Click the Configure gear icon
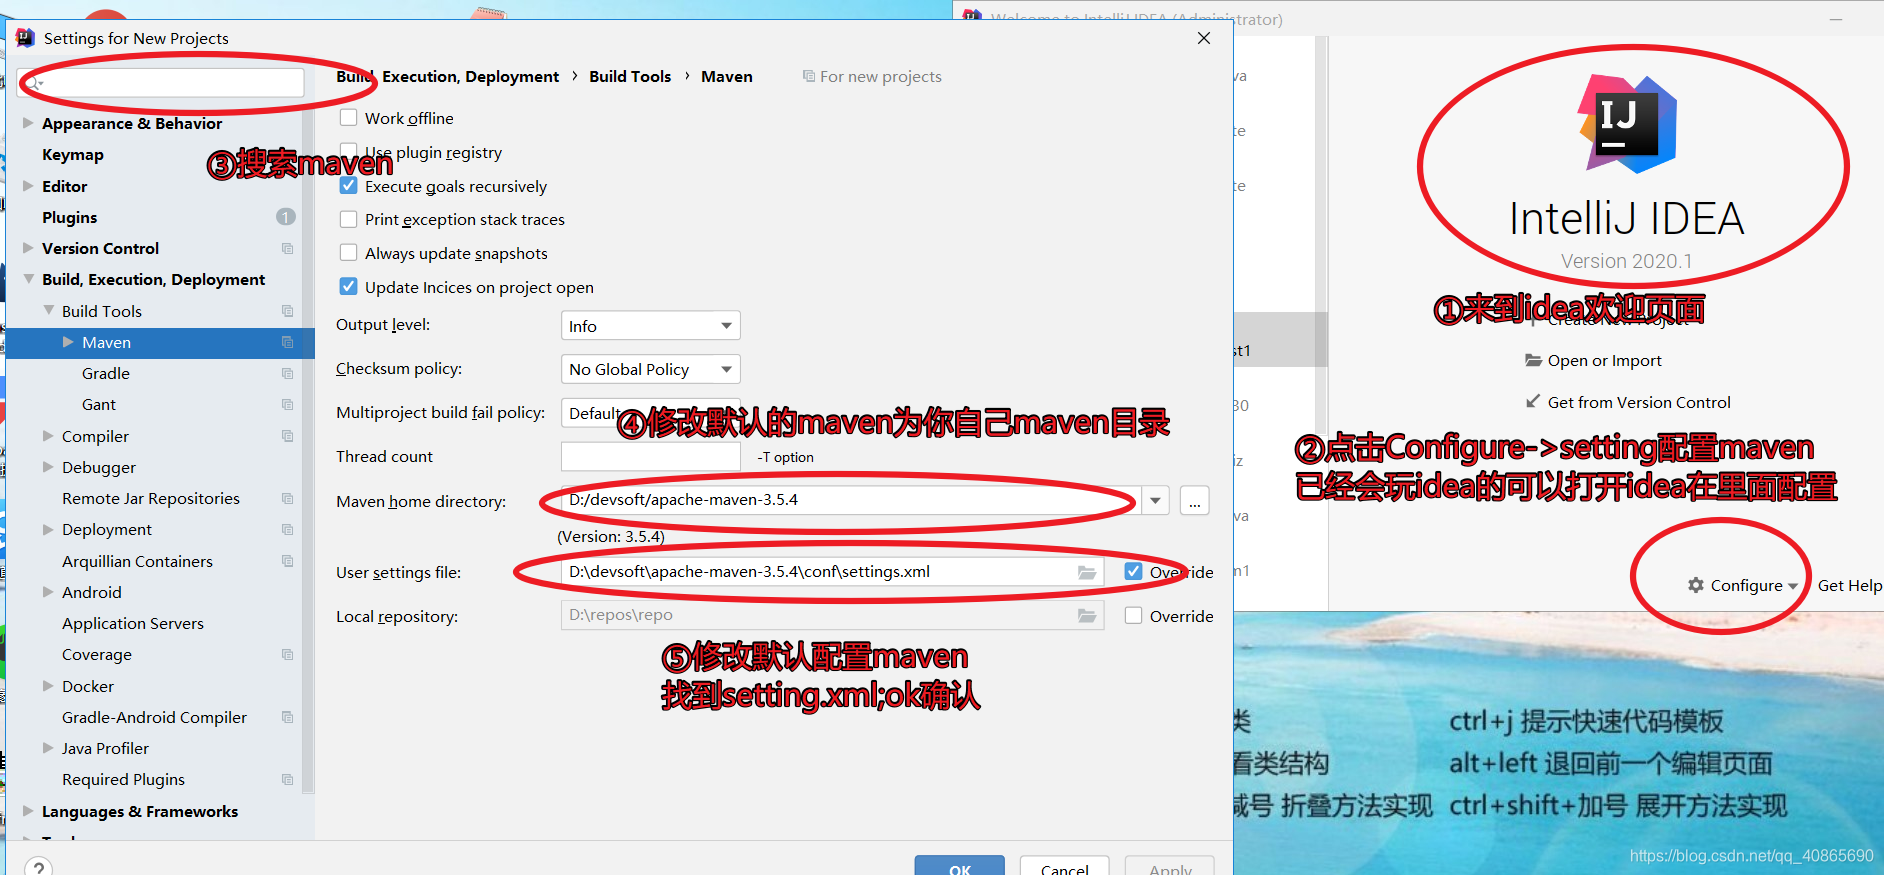Viewport: 1884px width, 875px height. (x=1696, y=585)
